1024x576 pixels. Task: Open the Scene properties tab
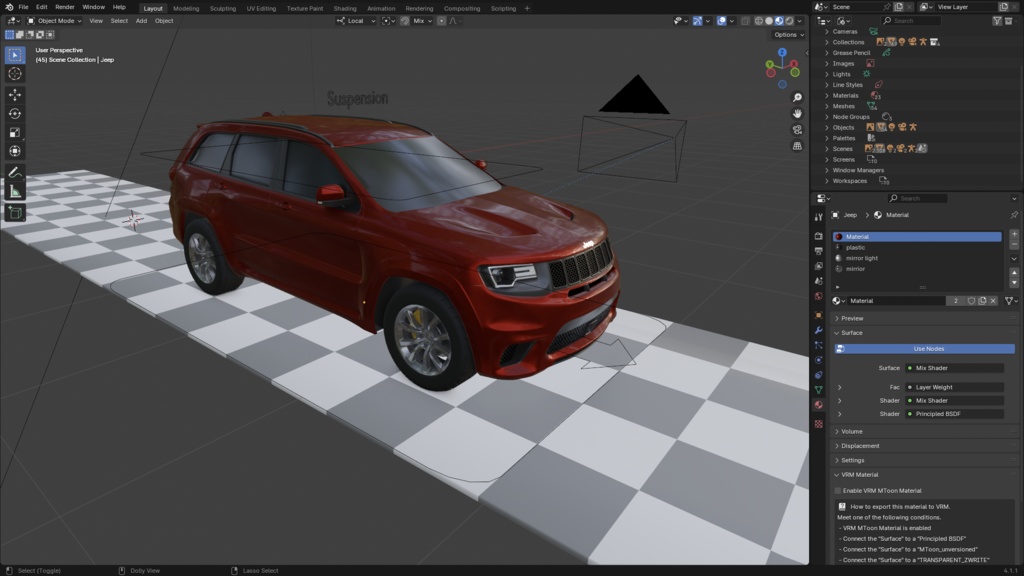click(818, 281)
